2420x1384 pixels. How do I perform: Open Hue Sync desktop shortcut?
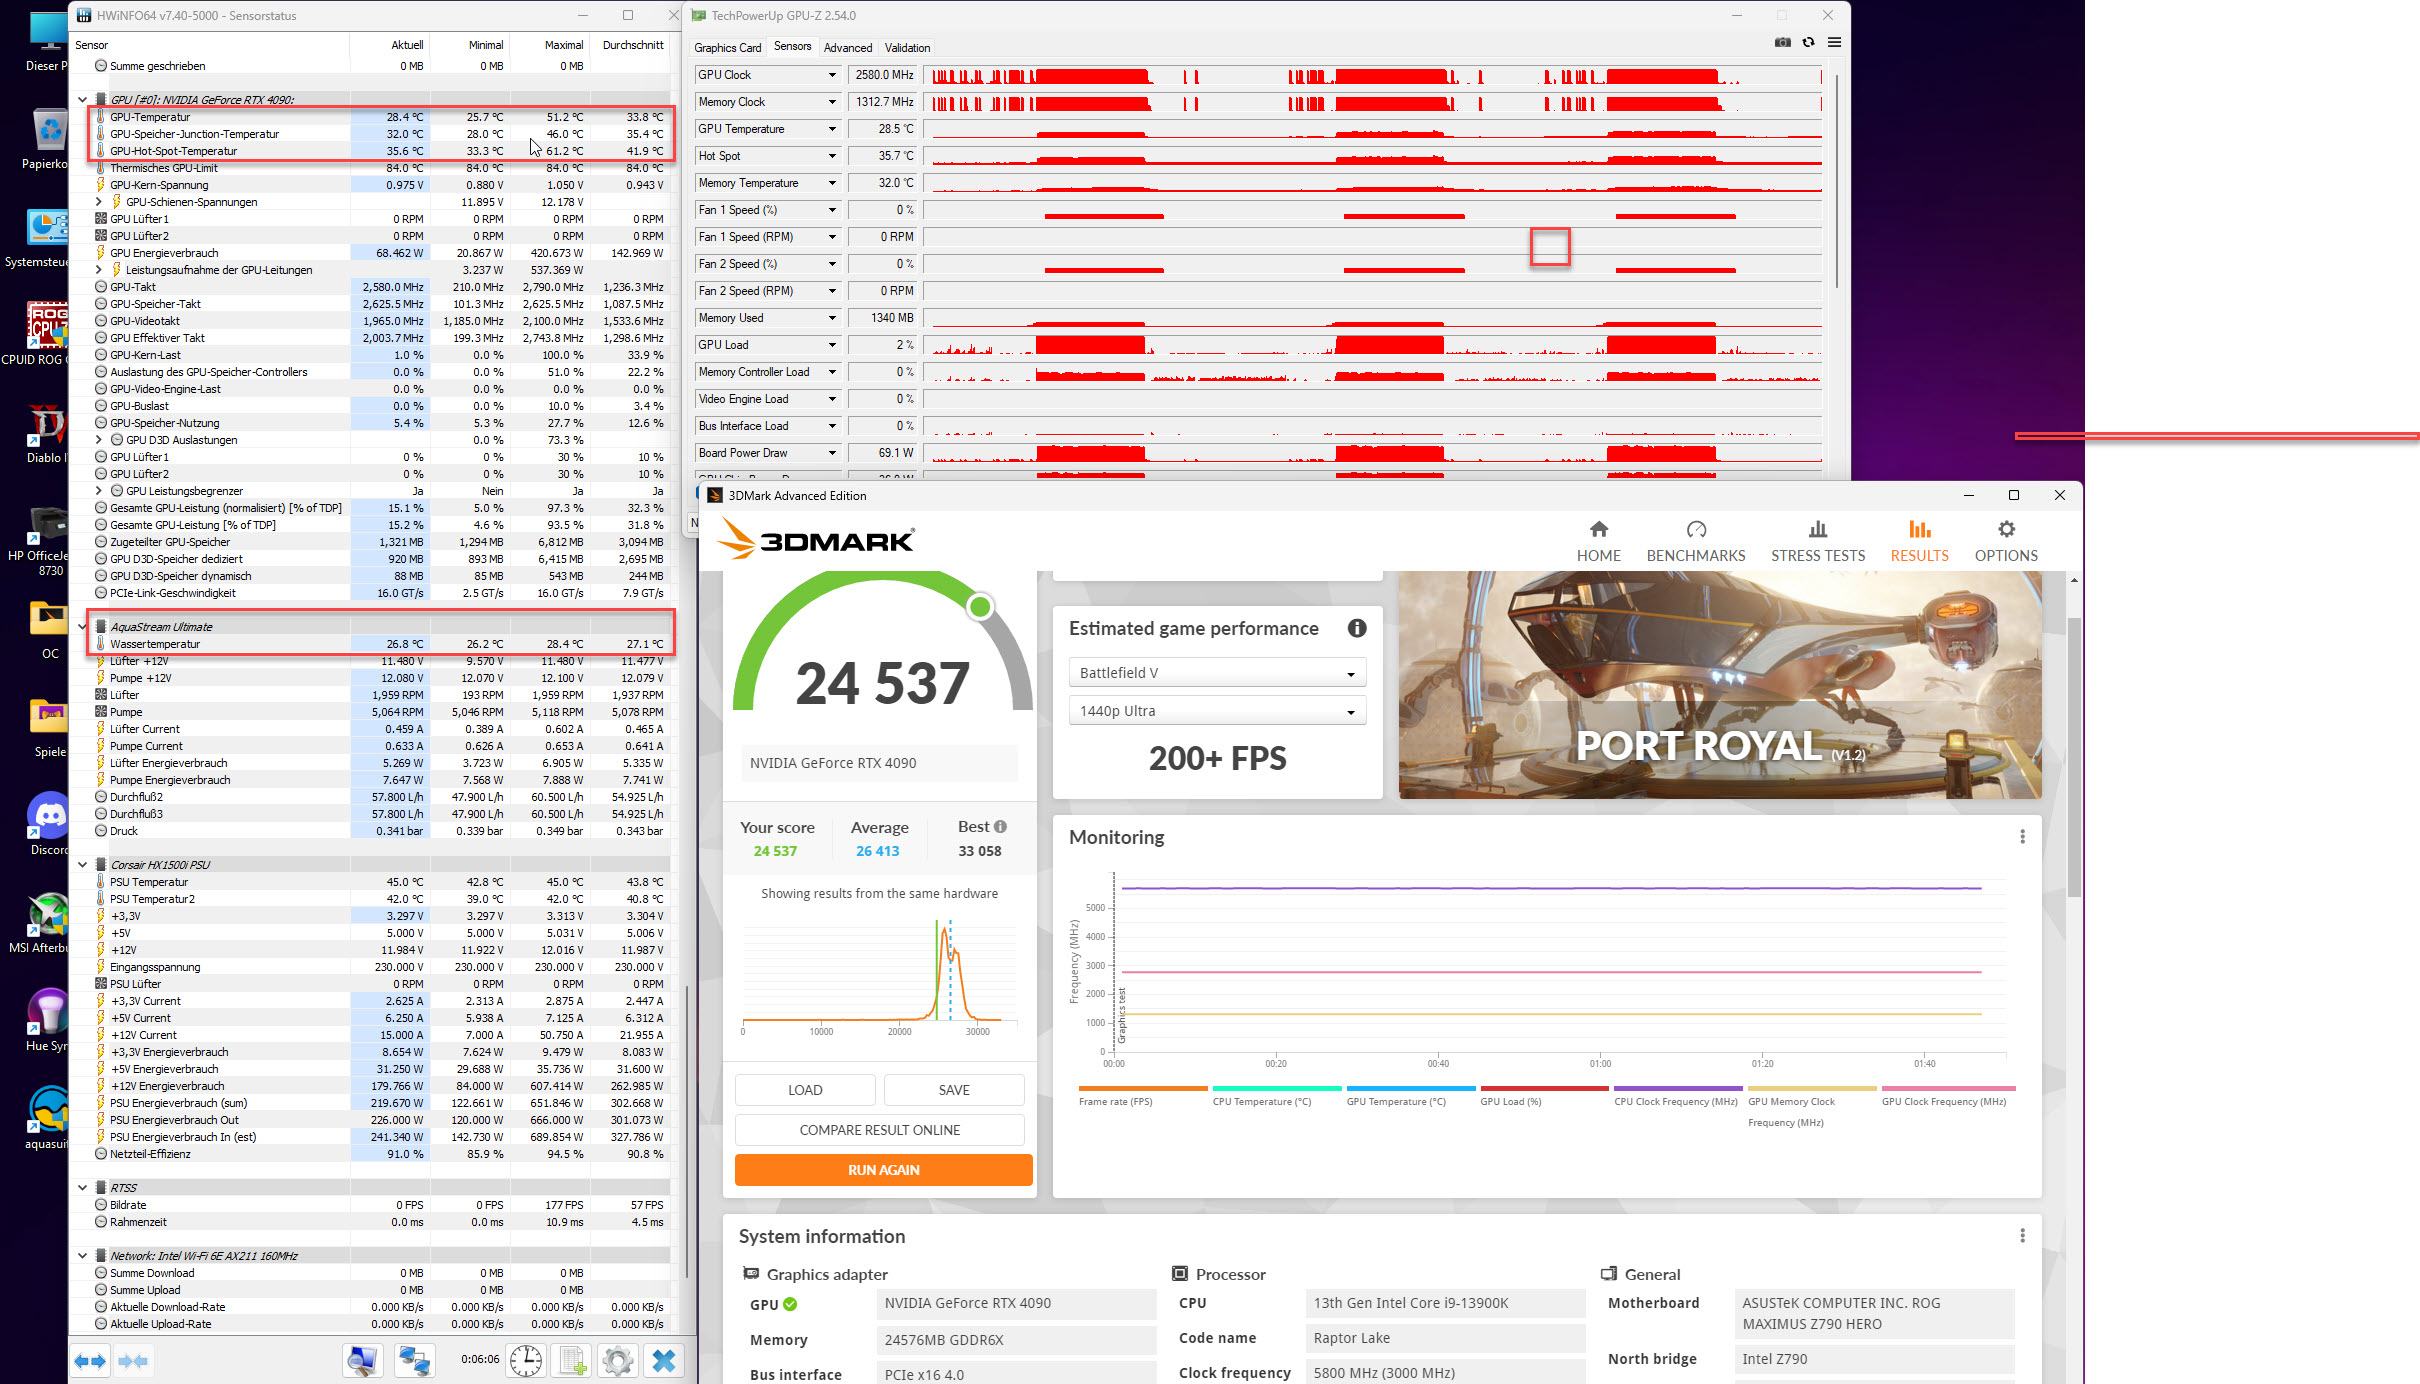48,1020
